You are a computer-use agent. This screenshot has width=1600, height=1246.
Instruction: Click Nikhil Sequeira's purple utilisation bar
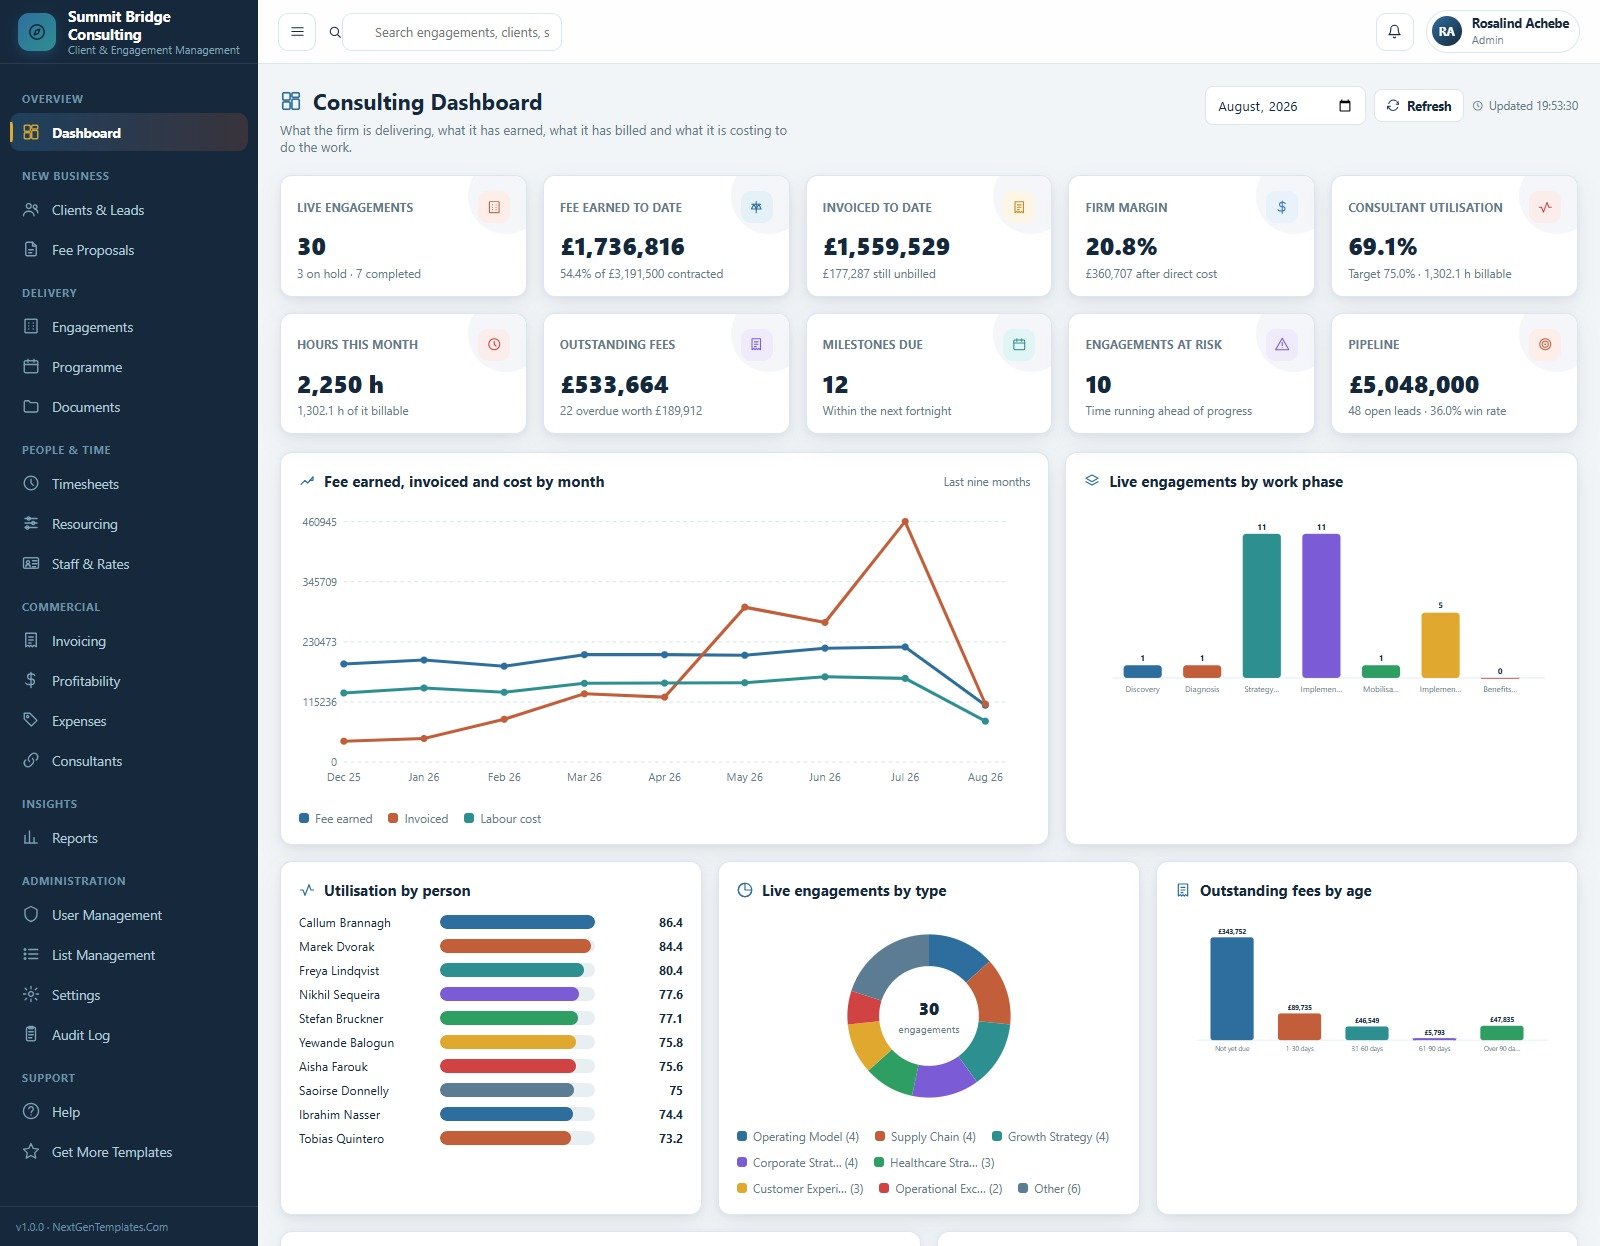(x=509, y=994)
